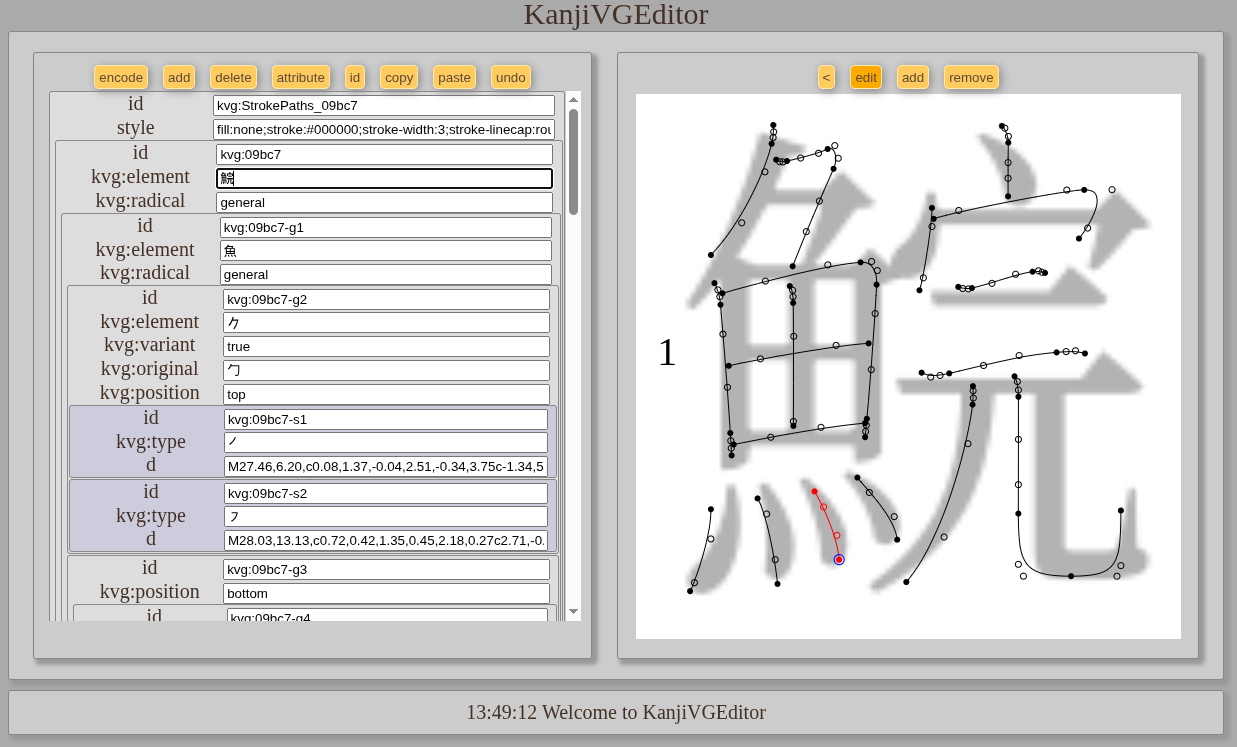
Task: Edit kvg:radical field under kvg:09bc7-g1
Action: pyautogui.click(x=386, y=274)
